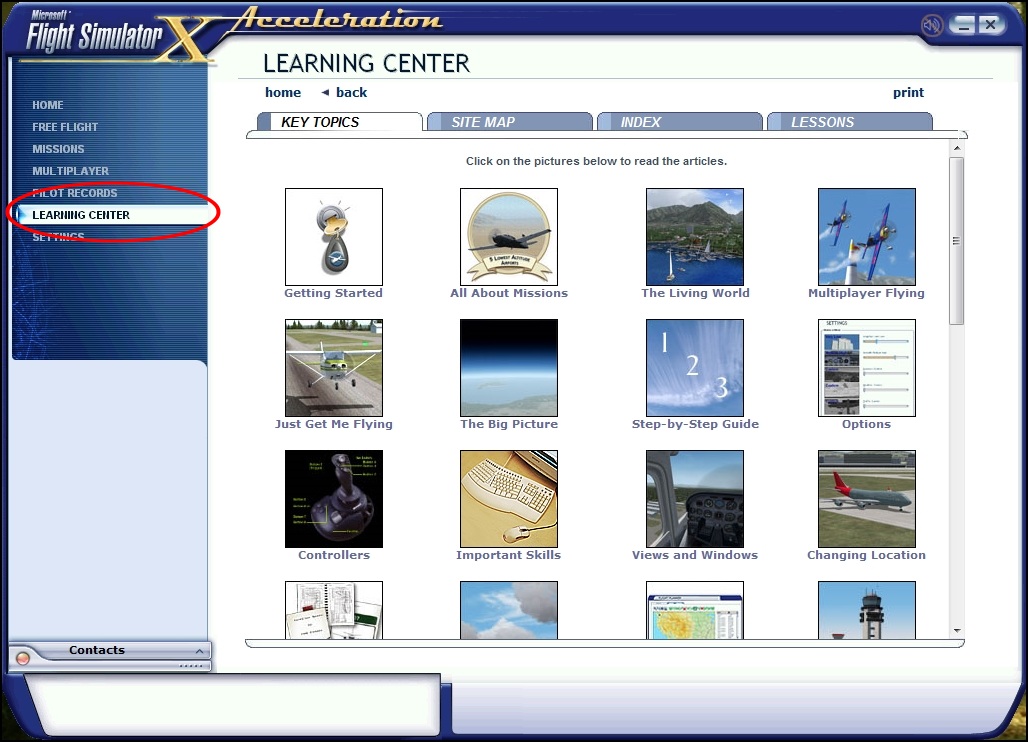Click The Big Picture caption link
The height and width of the screenshot is (742, 1028).
point(509,424)
